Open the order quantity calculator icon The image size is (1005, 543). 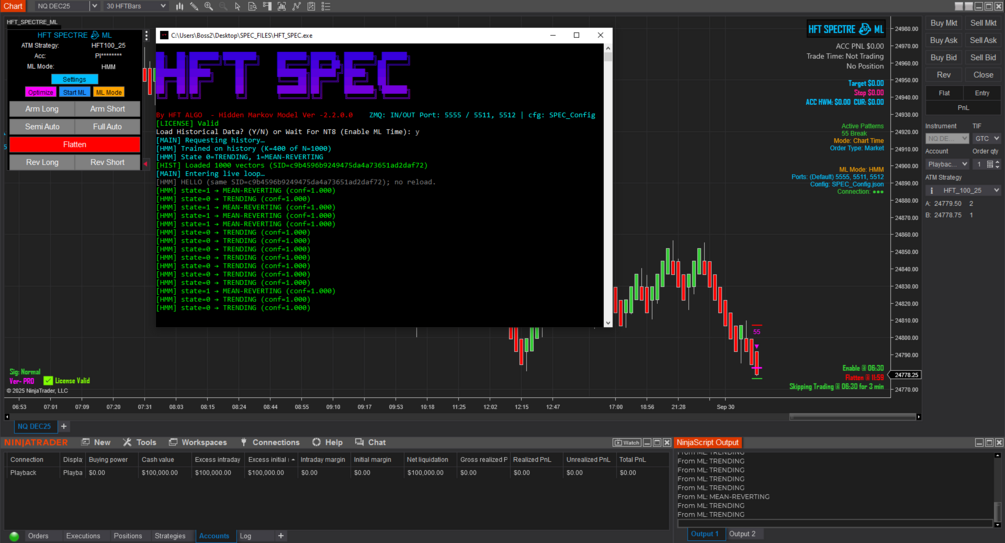990,164
